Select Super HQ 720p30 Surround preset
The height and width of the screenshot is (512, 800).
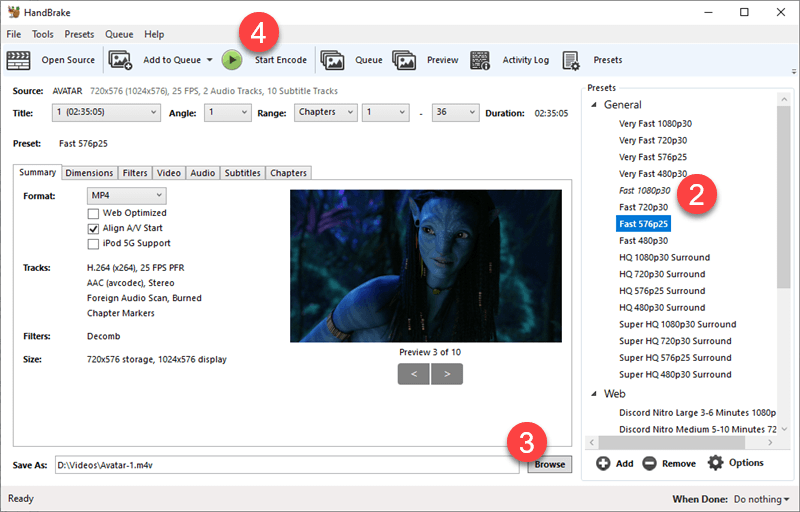click(675, 341)
